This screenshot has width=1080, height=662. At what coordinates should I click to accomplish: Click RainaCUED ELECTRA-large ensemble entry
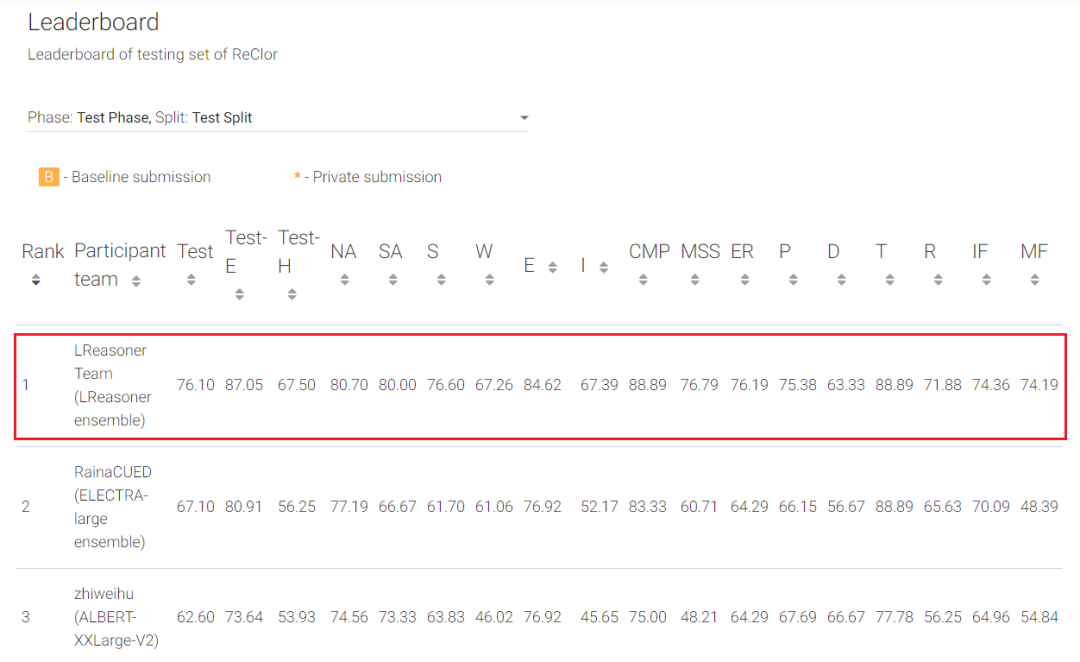(x=112, y=507)
